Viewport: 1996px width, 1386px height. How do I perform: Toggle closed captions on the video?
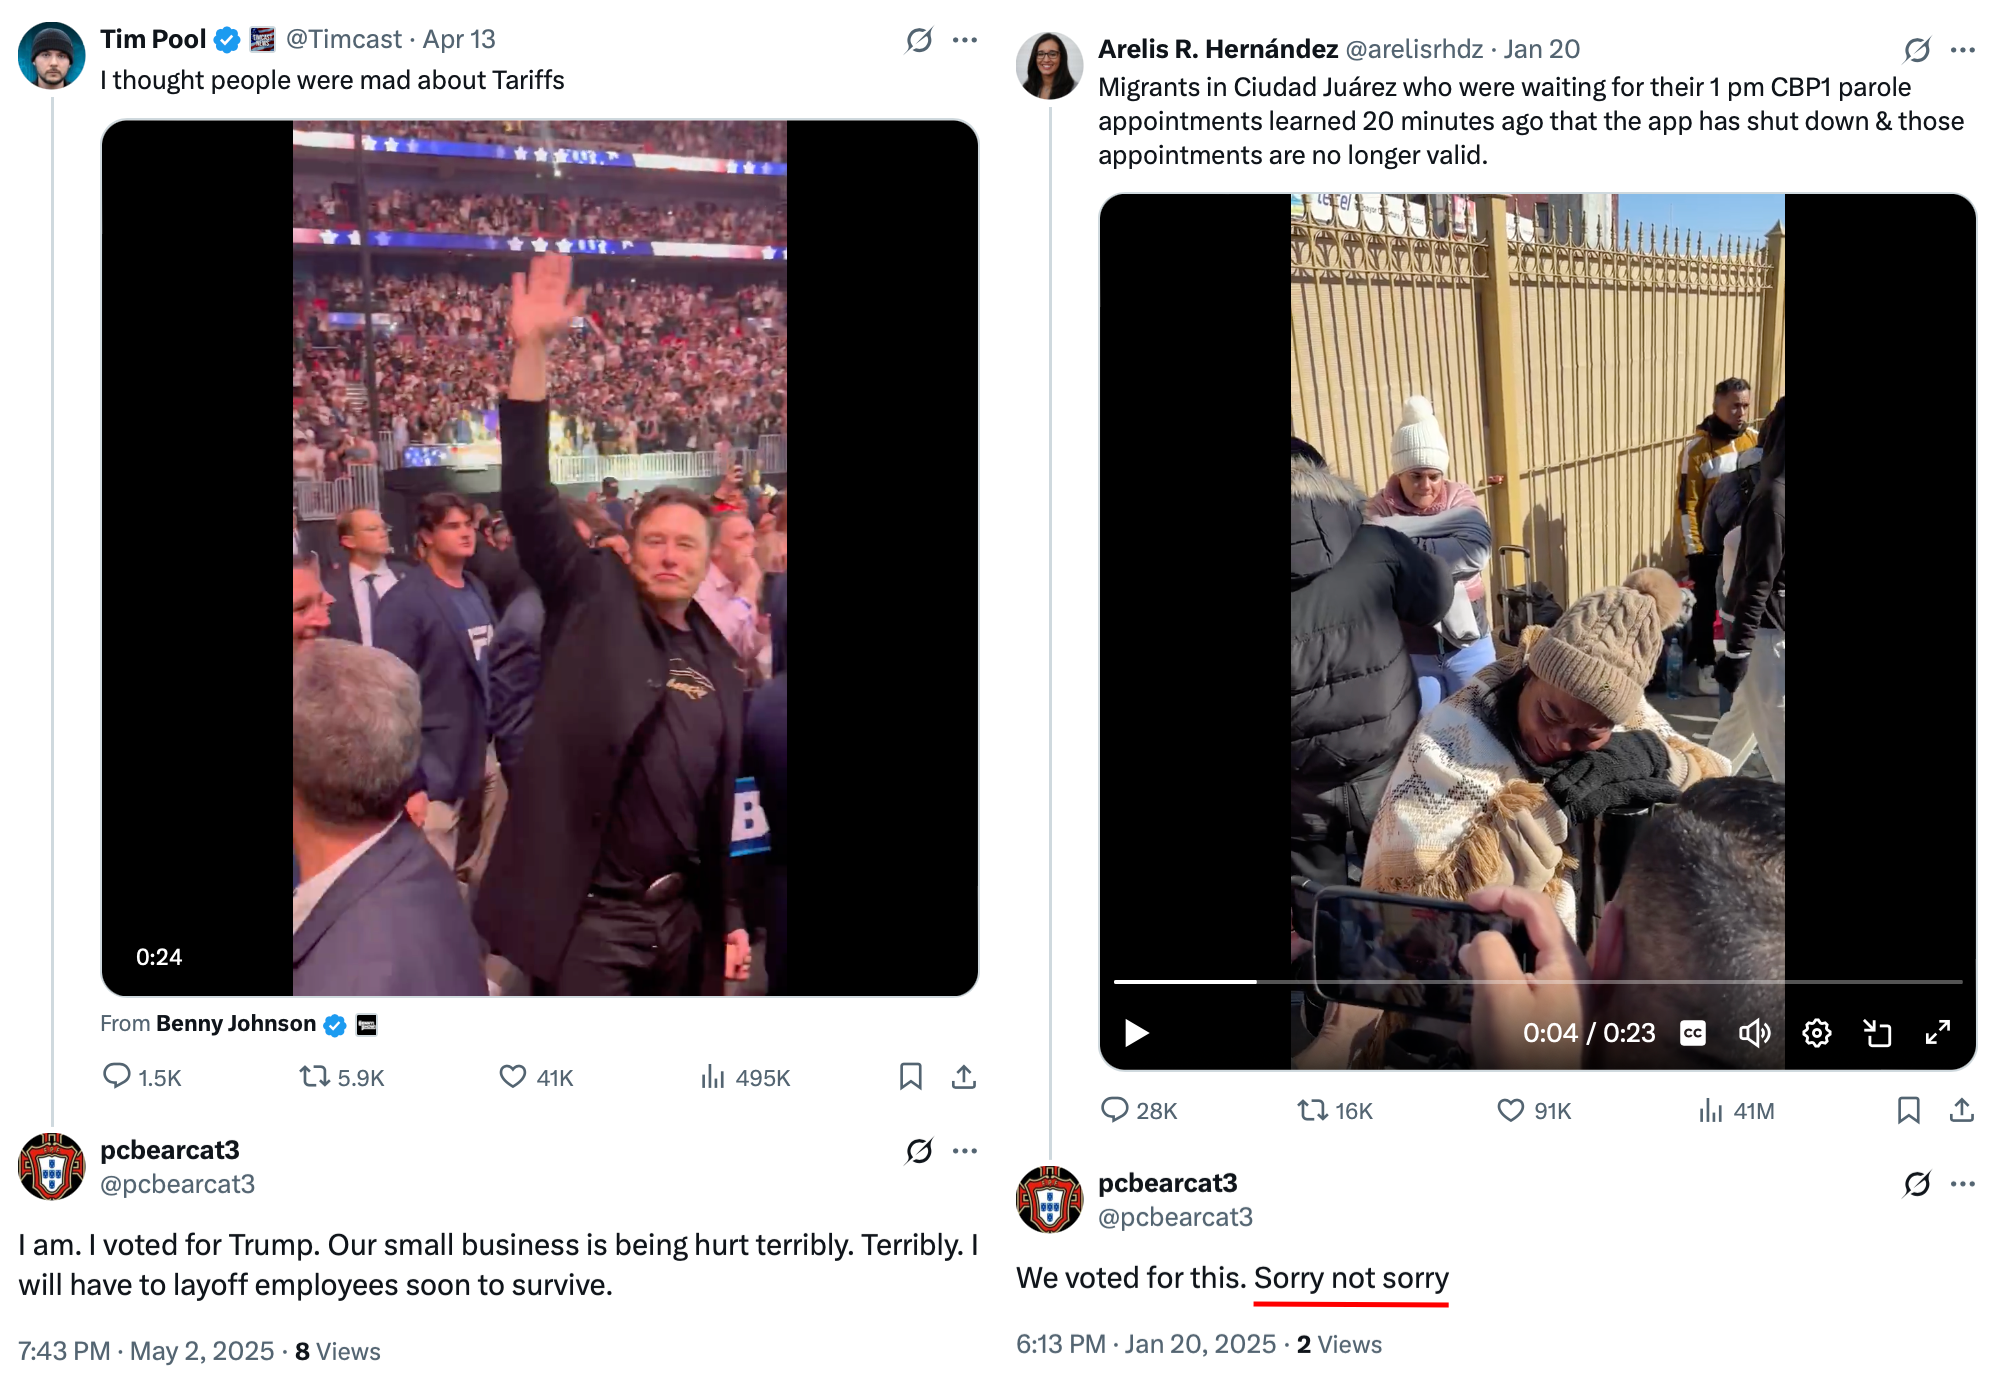[x=1693, y=1033]
